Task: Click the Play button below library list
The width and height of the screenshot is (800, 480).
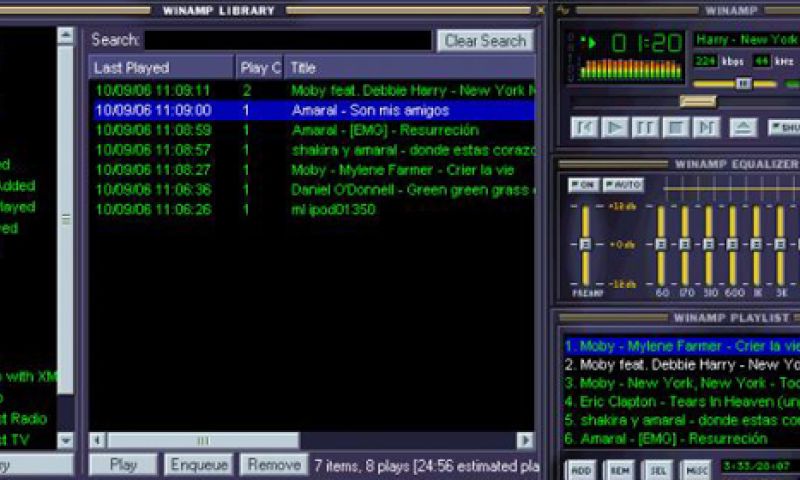Action: click(x=123, y=465)
